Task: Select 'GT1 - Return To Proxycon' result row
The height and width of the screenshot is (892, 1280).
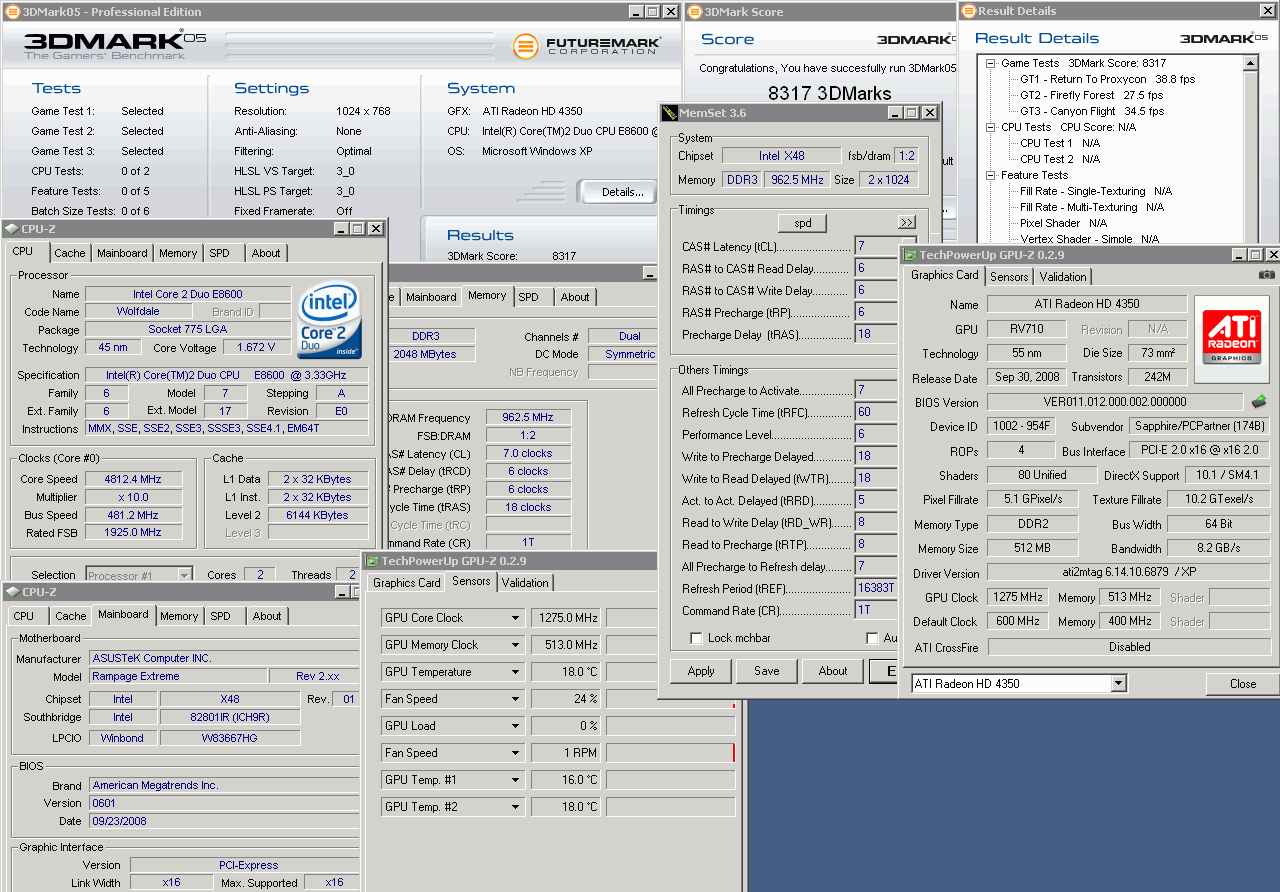Action: pyautogui.click(x=1107, y=79)
